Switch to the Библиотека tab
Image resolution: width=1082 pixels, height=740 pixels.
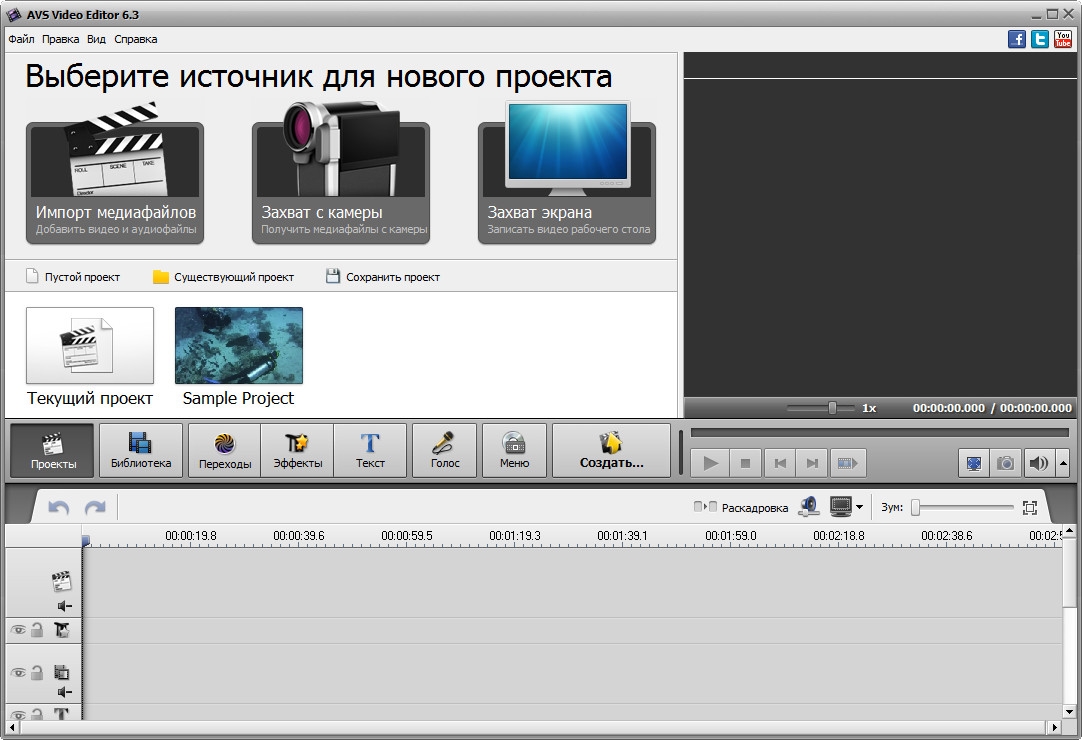pos(141,451)
